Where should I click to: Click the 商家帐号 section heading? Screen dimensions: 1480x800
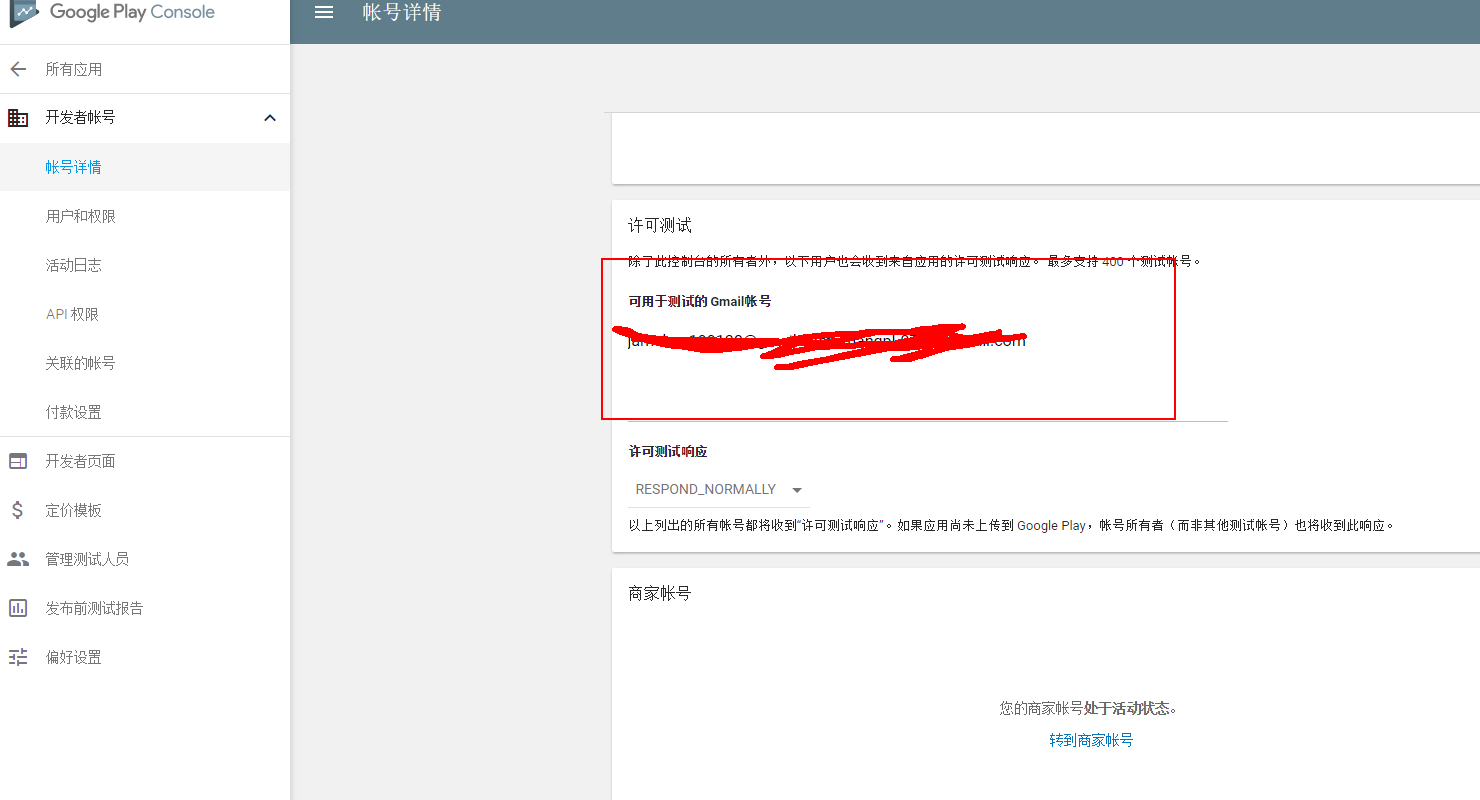660,593
